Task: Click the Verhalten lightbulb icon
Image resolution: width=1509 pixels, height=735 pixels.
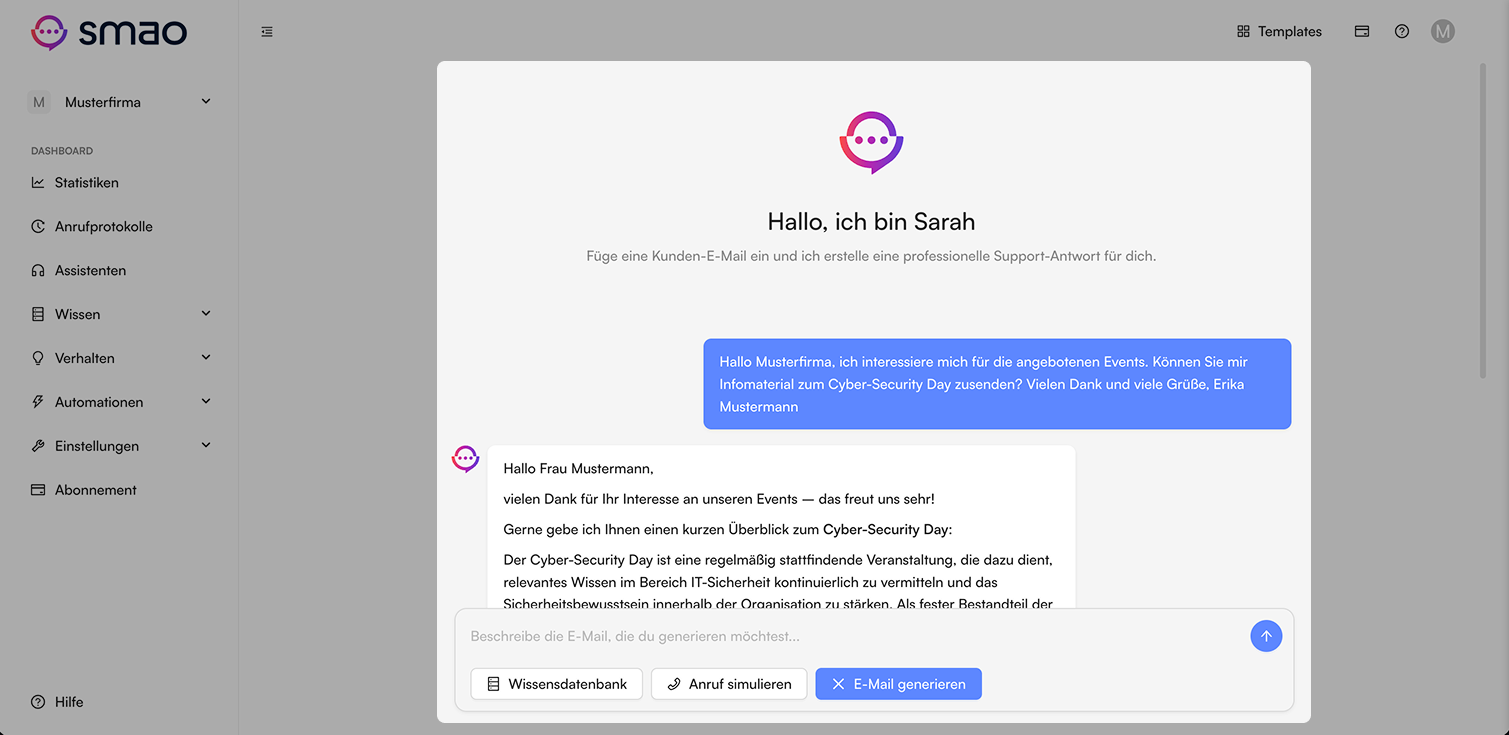Action: click(38, 358)
